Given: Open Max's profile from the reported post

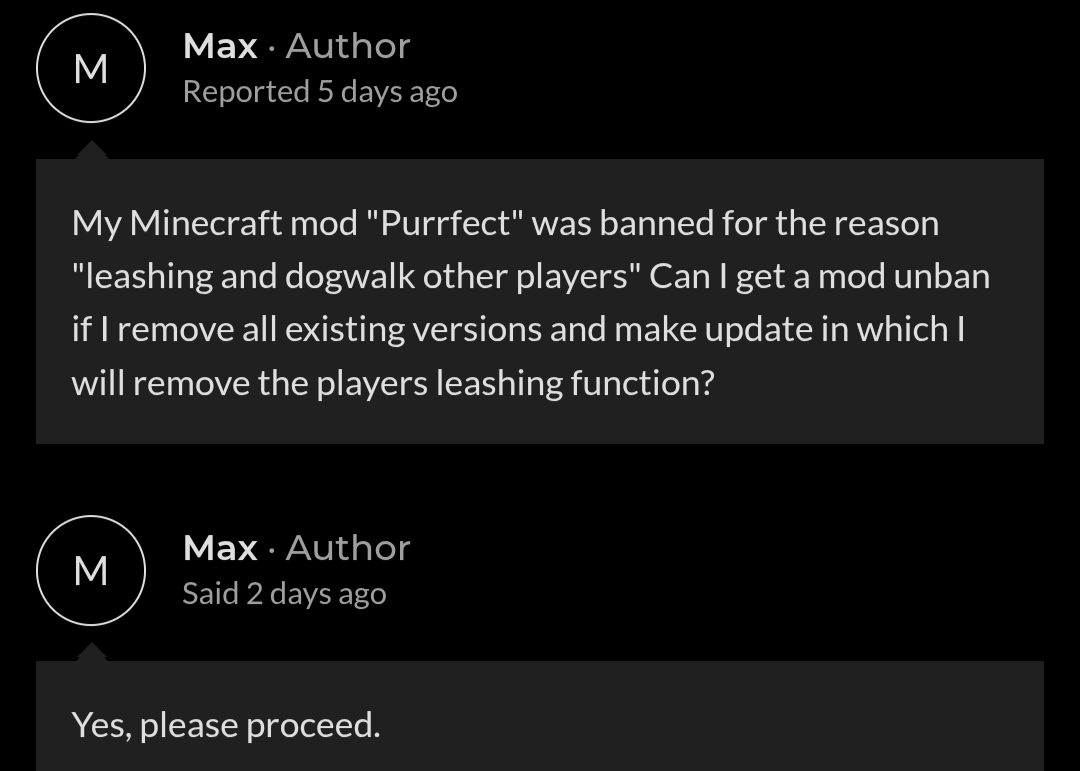Looking at the screenshot, I should tap(220, 46).
